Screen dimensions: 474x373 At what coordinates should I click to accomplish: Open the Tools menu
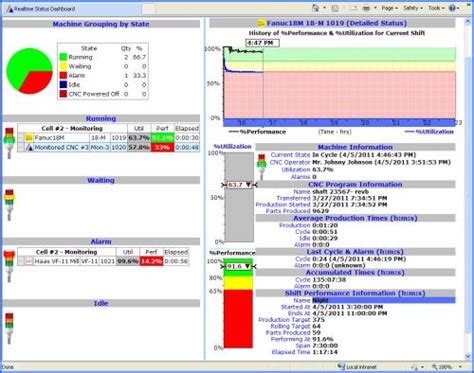click(436, 8)
